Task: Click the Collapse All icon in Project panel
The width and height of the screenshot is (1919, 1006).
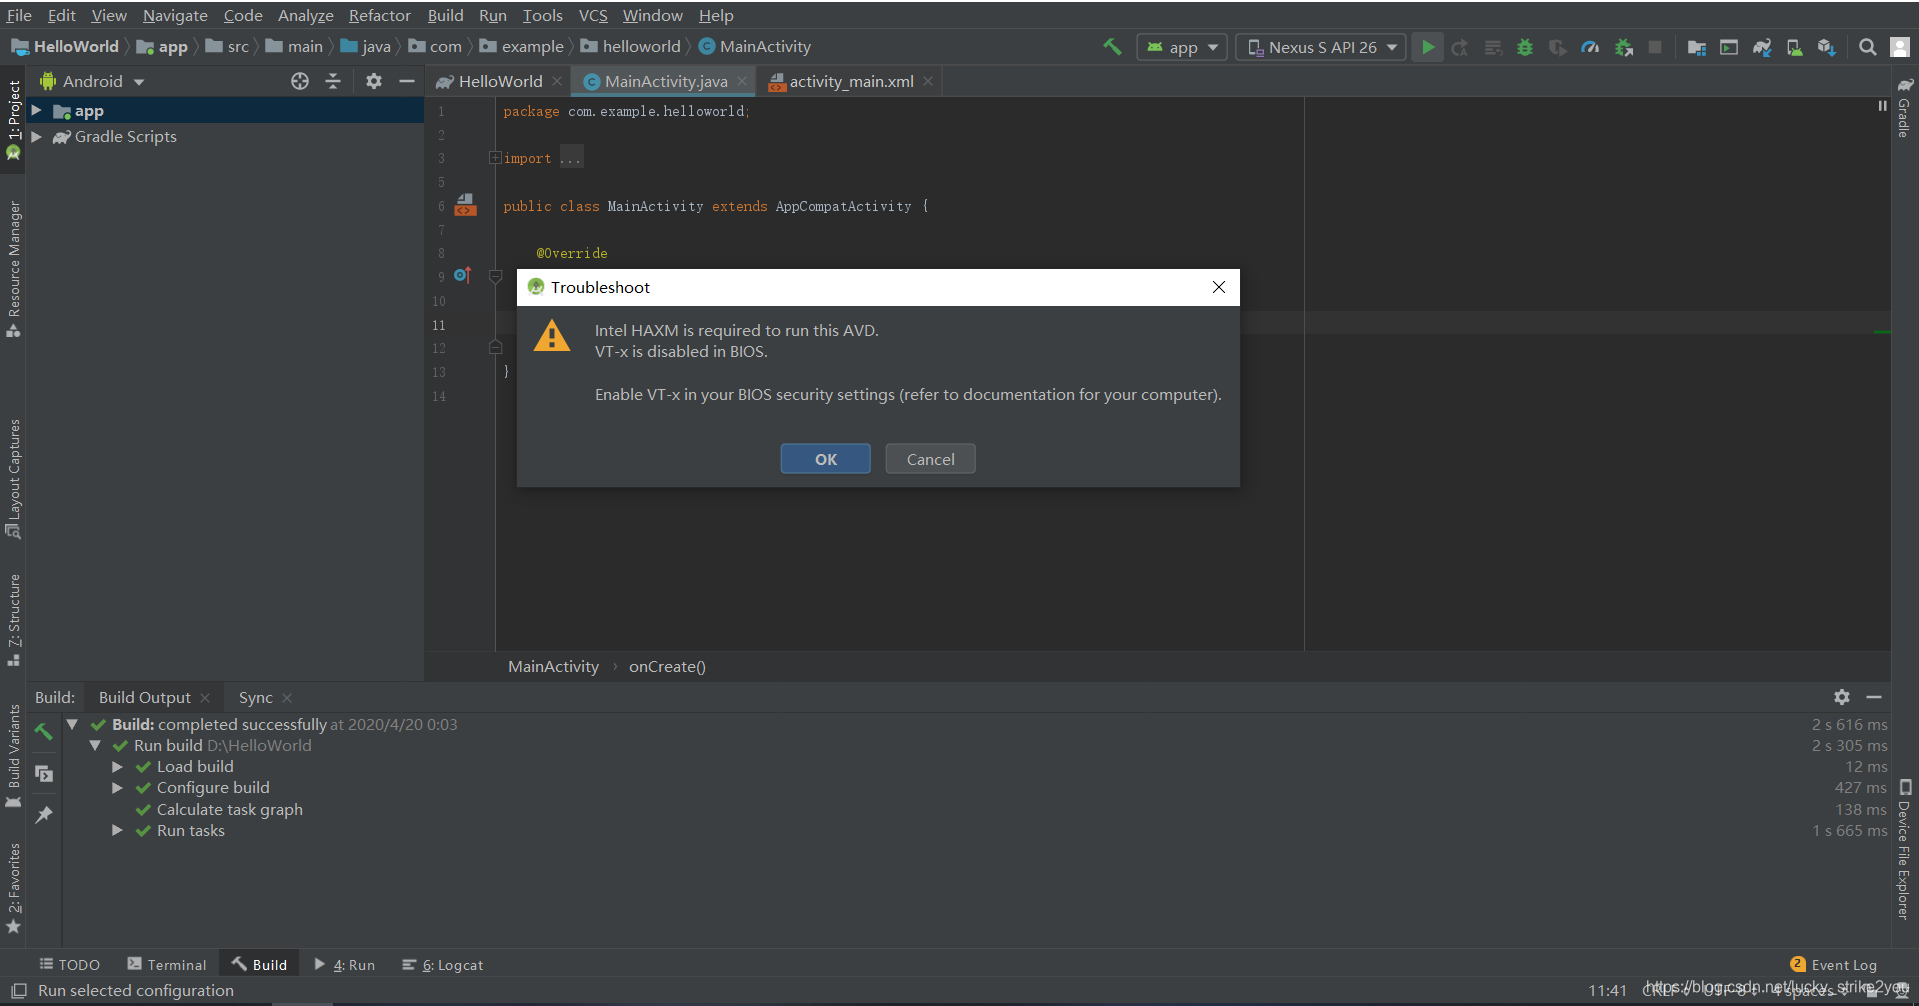Action: tap(333, 81)
